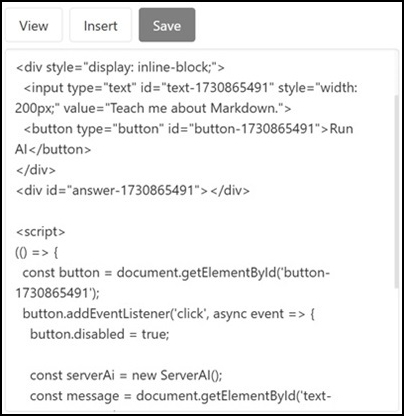Open the View button
Viewport: 404px width, 416px height.
(34, 26)
